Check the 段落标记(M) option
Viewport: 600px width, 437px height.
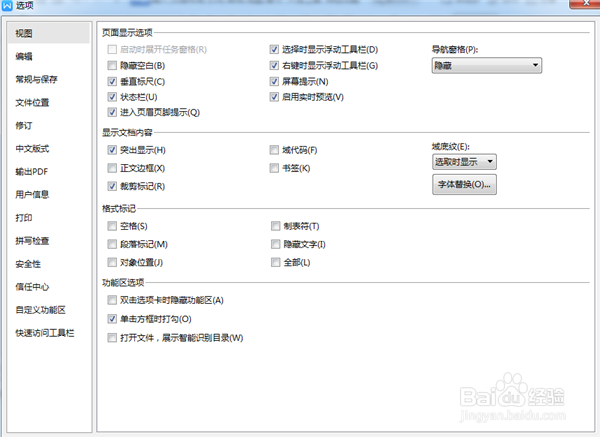(112, 244)
